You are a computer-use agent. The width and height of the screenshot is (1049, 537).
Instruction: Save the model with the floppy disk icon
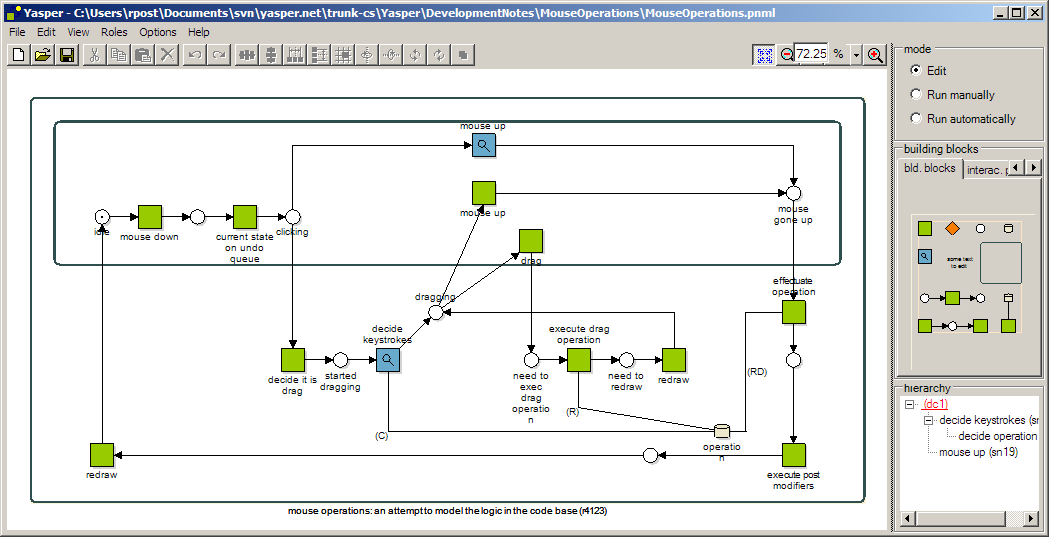67,55
